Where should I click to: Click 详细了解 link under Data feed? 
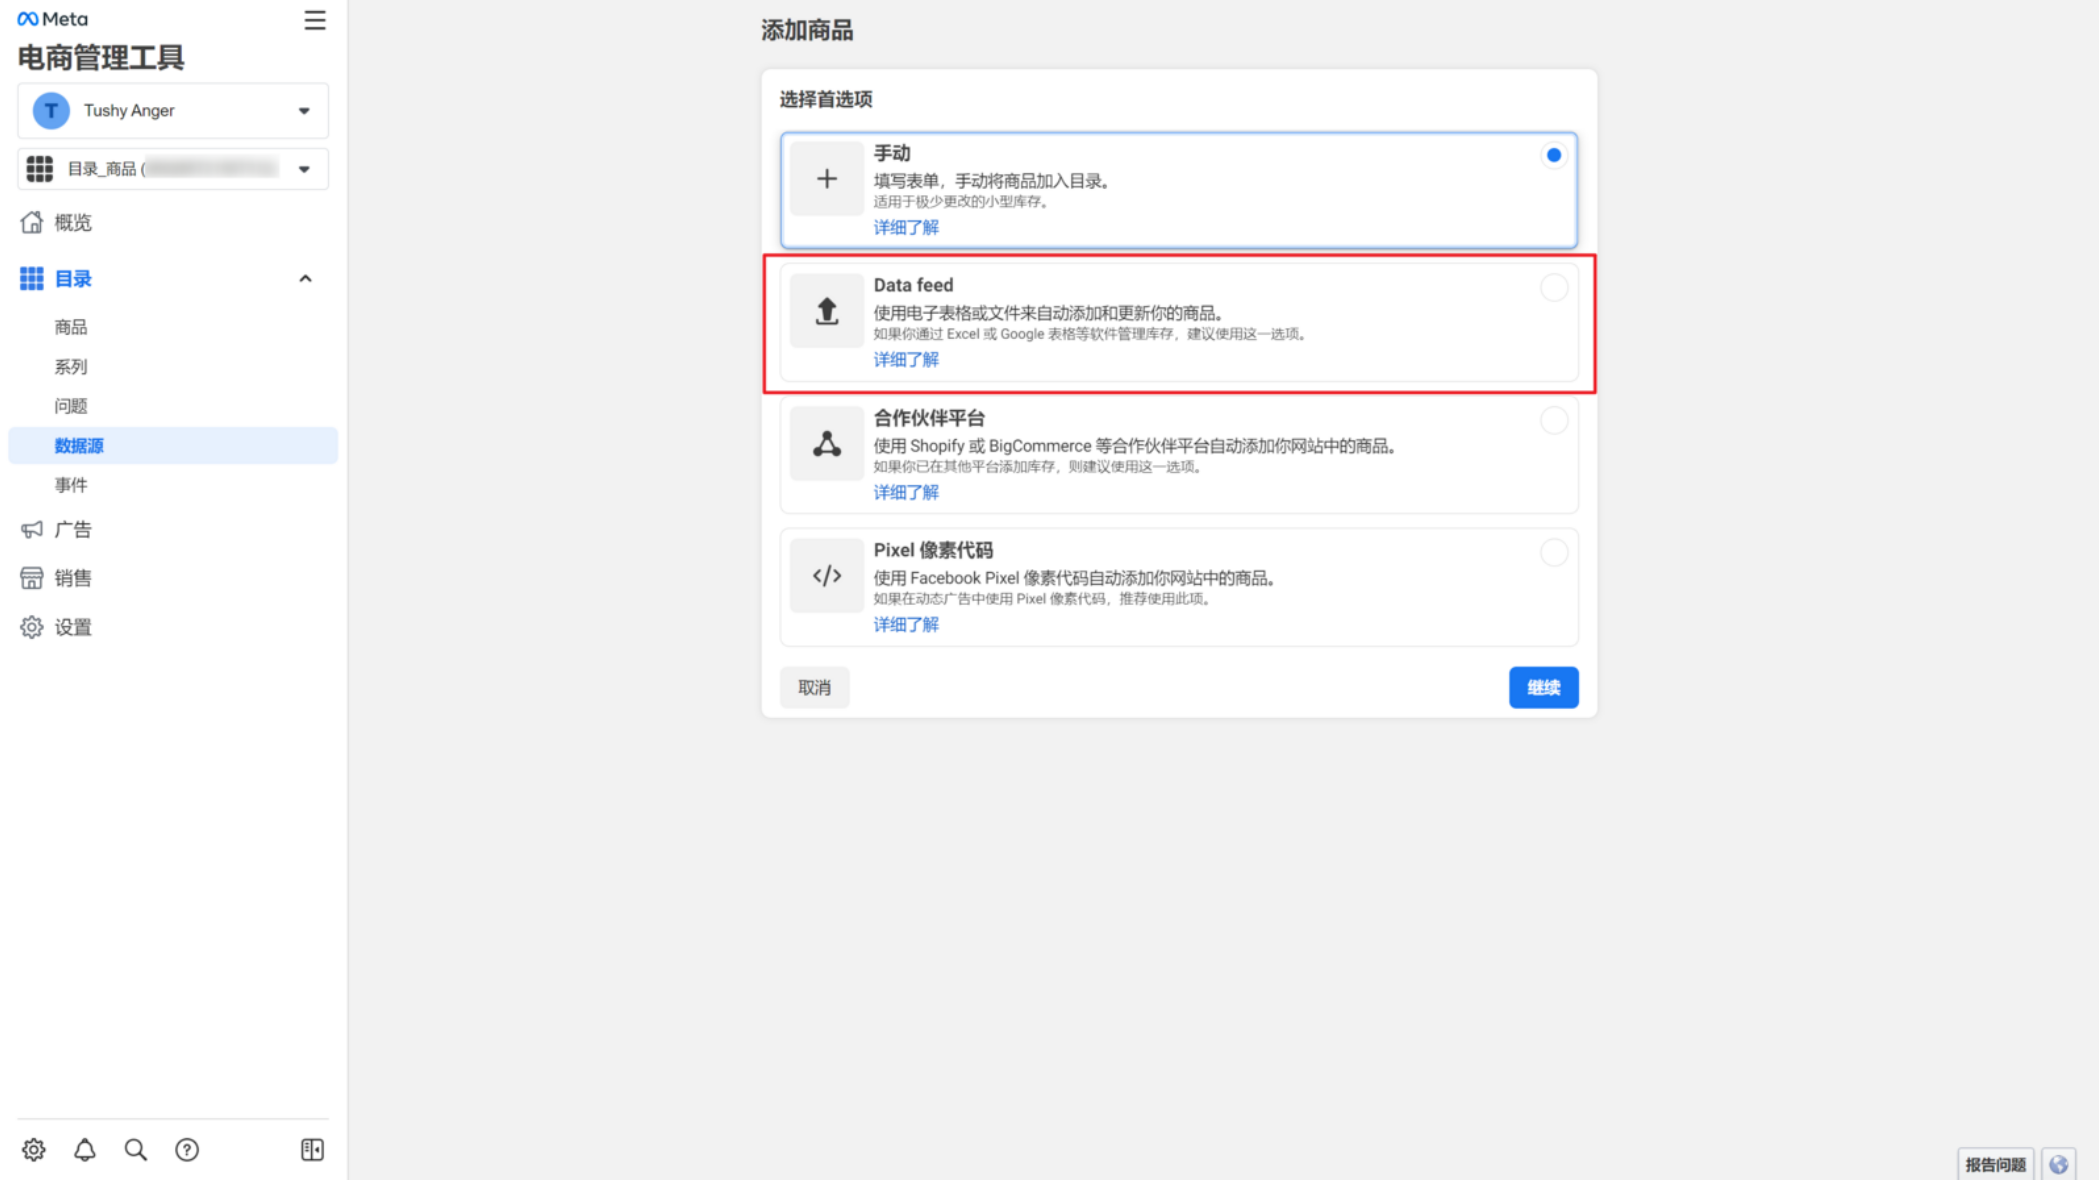(906, 360)
